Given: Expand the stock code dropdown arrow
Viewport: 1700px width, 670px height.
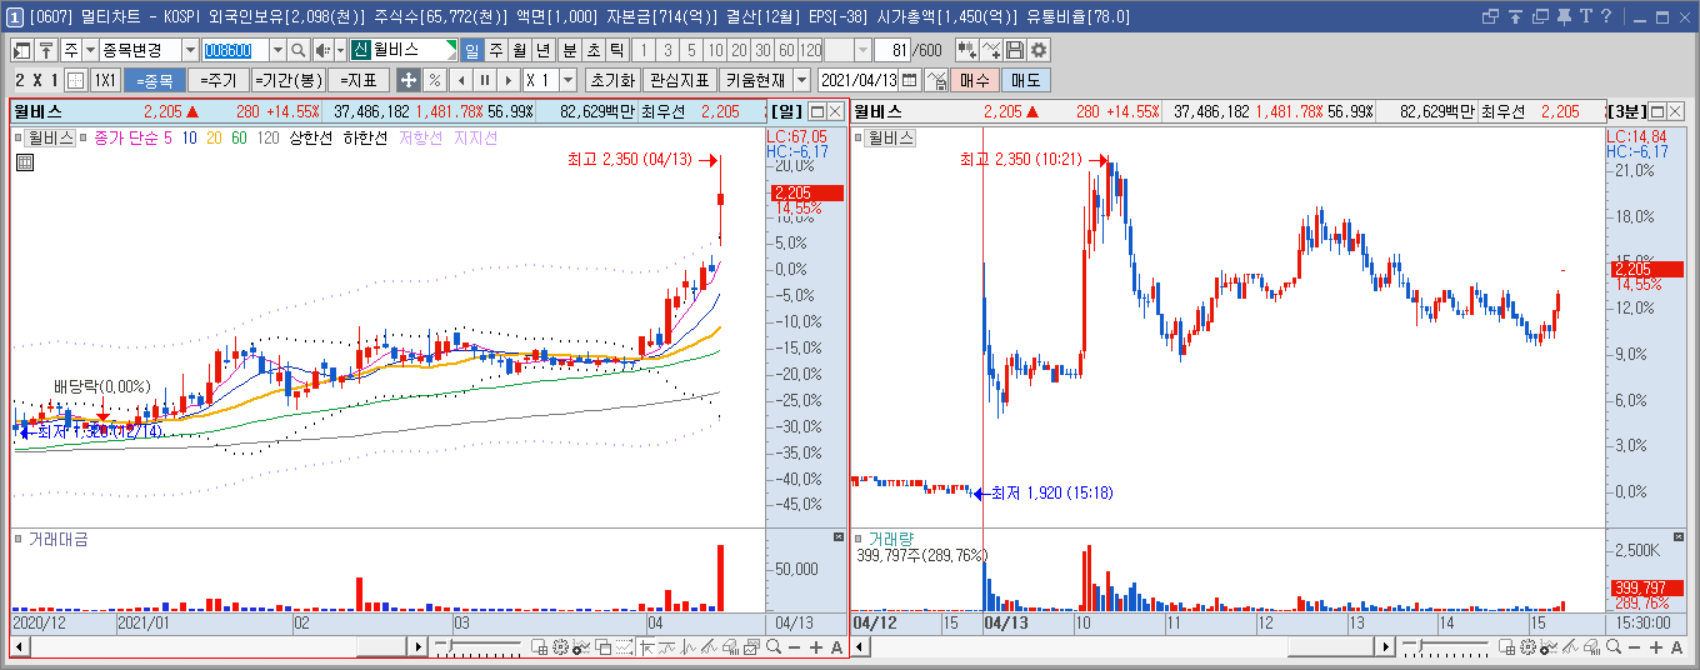Looking at the screenshot, I should (277, 50).
